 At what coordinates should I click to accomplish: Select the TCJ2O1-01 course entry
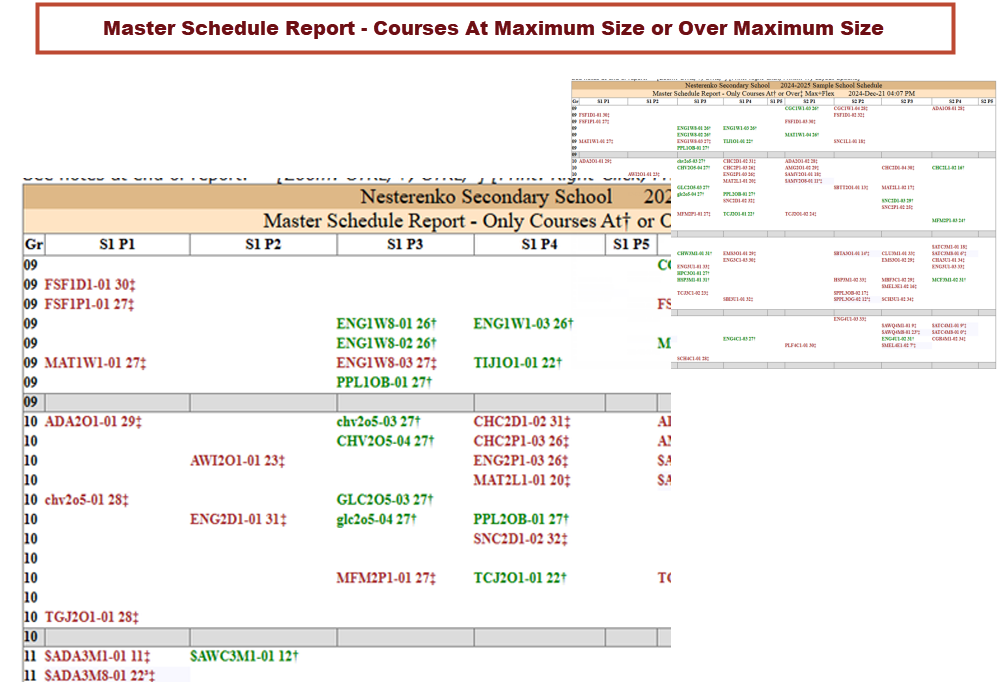[519, 577]
